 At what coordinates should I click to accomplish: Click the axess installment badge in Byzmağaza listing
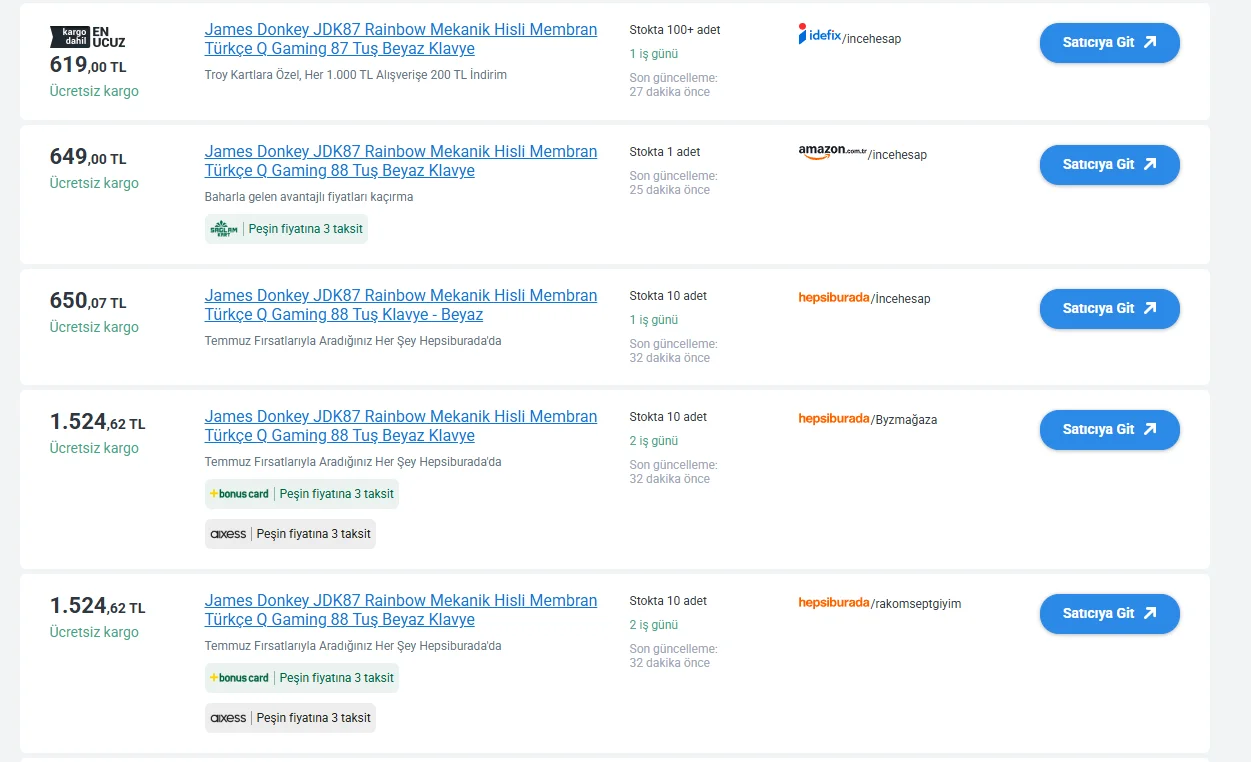click(290, 534)
